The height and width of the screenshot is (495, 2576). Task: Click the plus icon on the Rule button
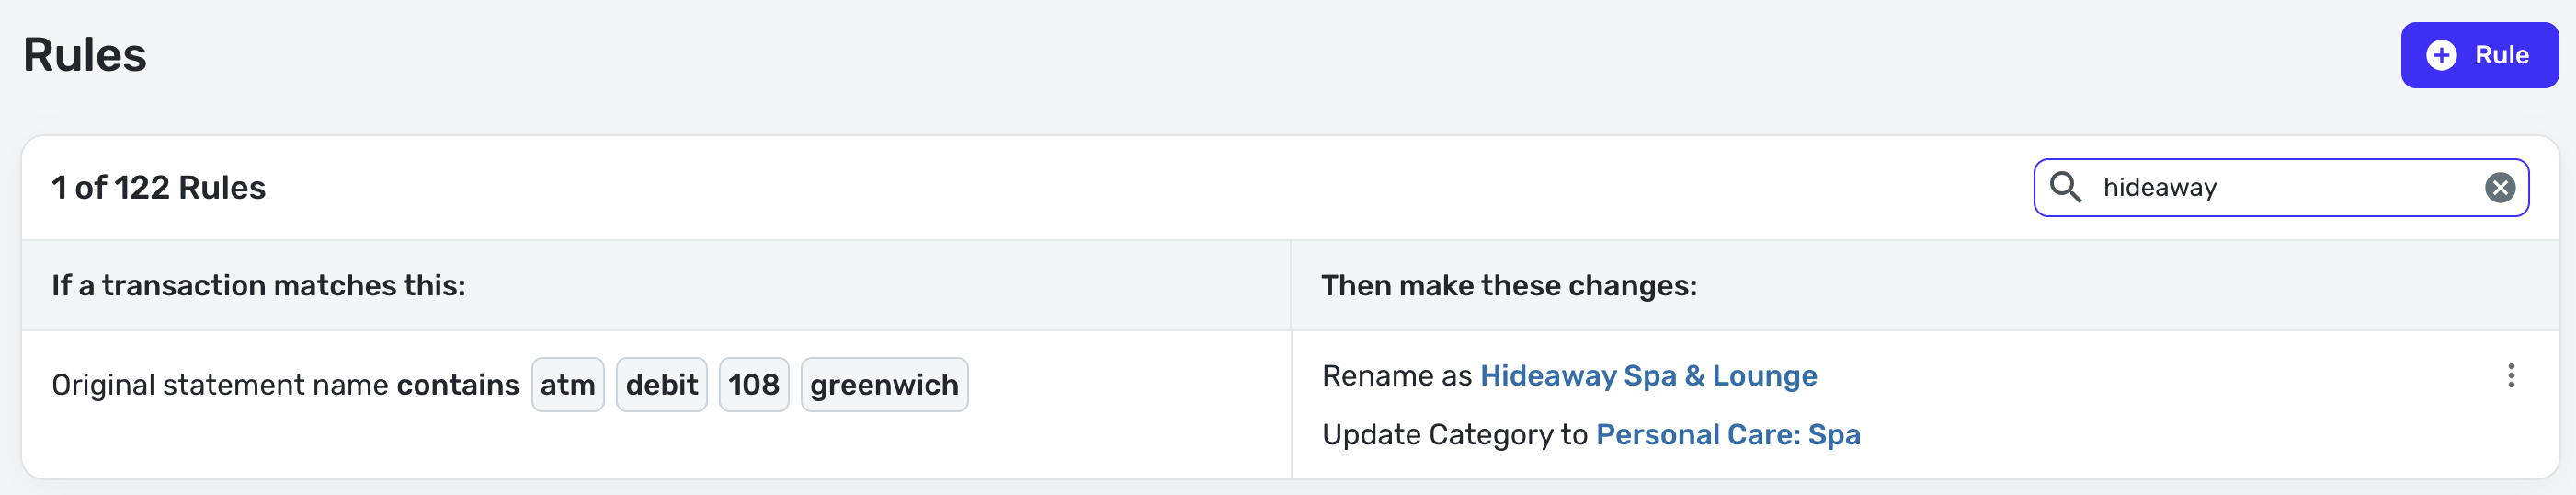point(2441,55)
